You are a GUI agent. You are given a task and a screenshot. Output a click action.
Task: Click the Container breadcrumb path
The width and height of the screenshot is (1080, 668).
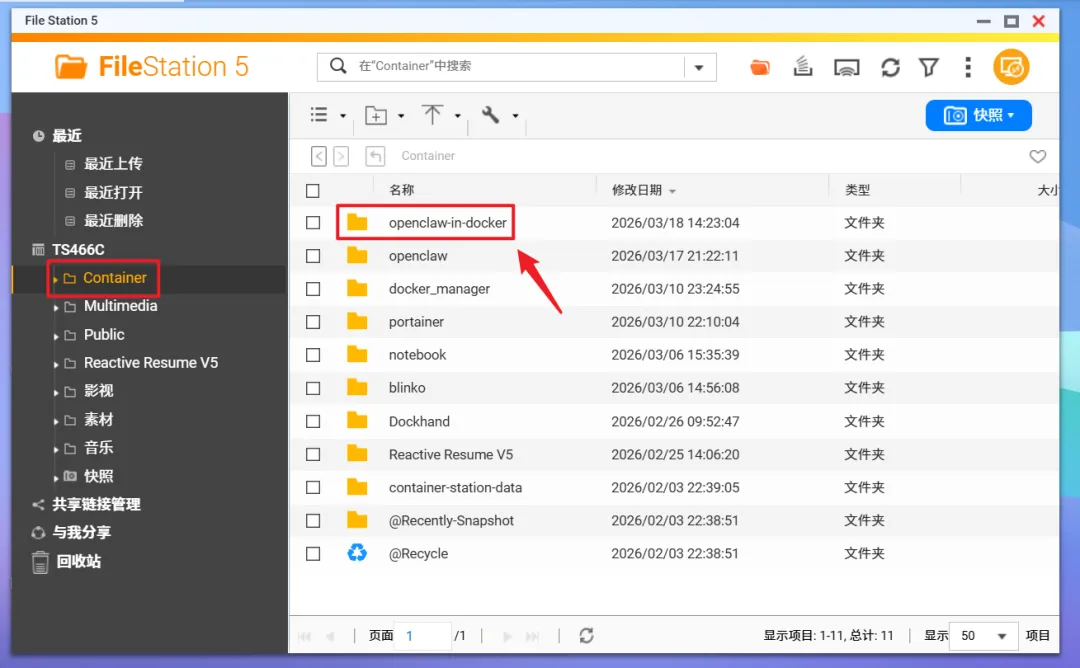tap(428, 156)
